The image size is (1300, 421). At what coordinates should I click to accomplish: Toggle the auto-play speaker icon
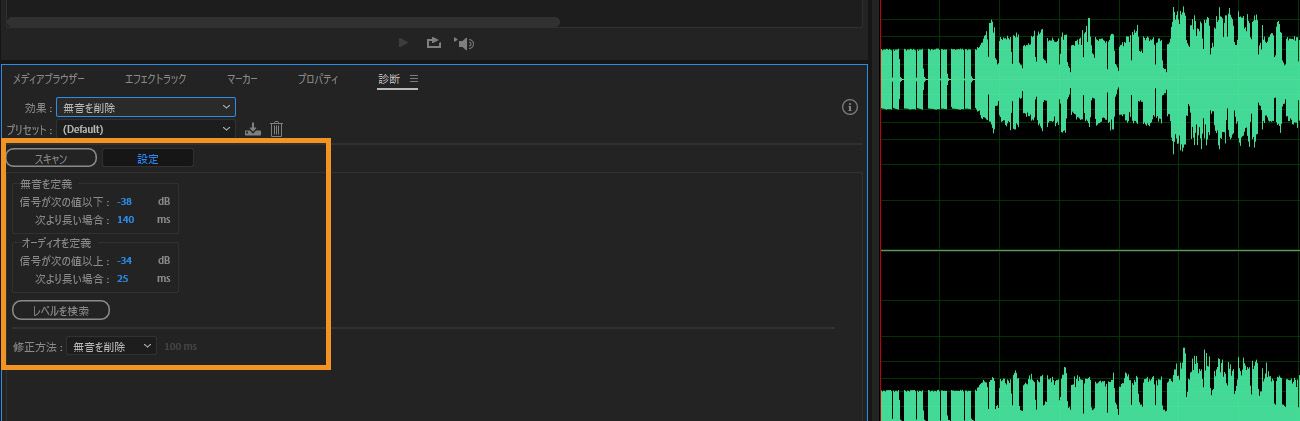[463, 43]
